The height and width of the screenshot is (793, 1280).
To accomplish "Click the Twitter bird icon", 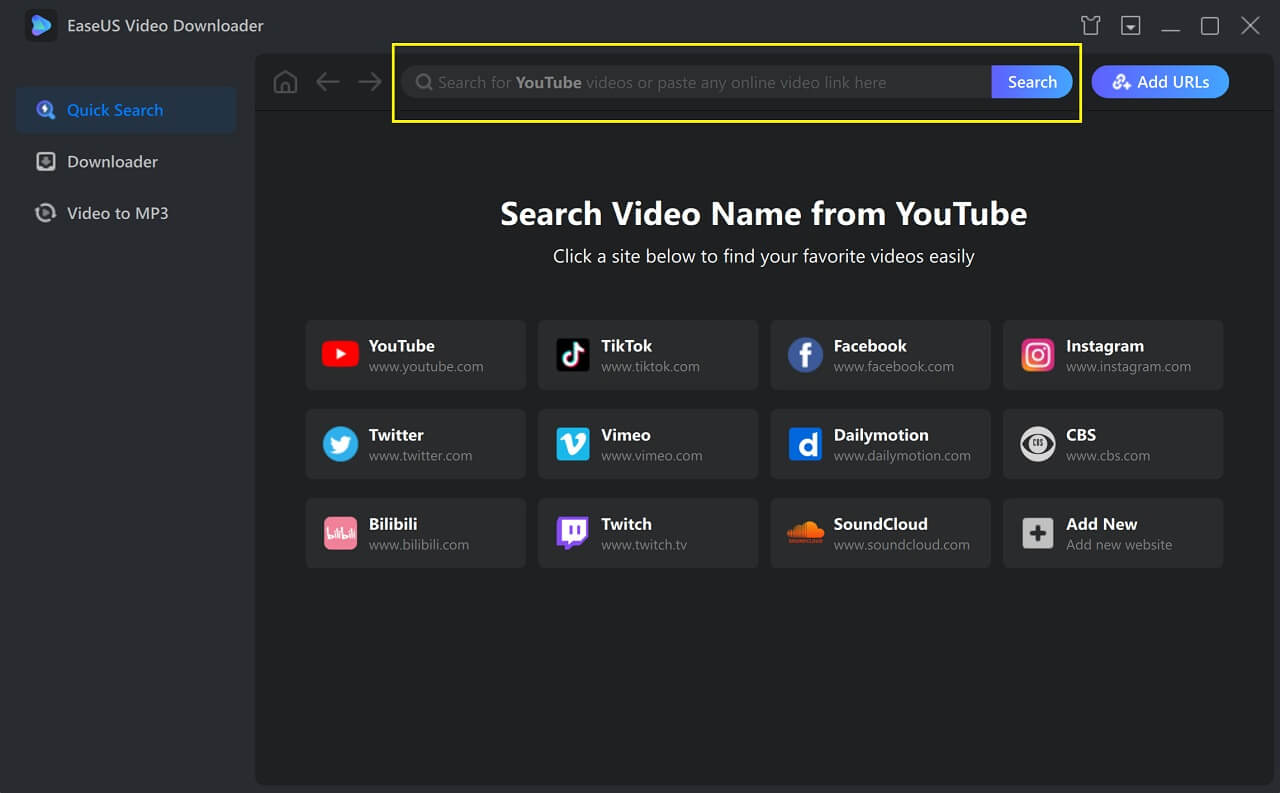I will [x=340, y=443].
